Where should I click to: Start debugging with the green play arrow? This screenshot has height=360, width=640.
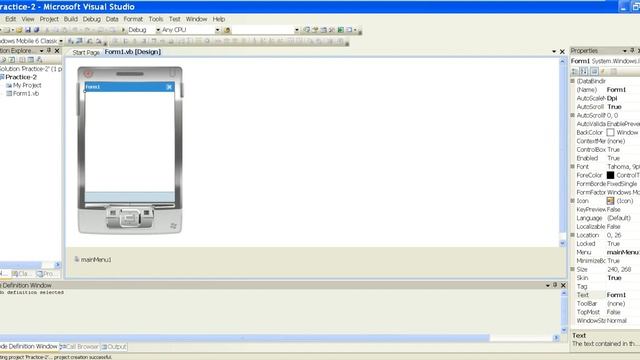(x=123, y=30)
